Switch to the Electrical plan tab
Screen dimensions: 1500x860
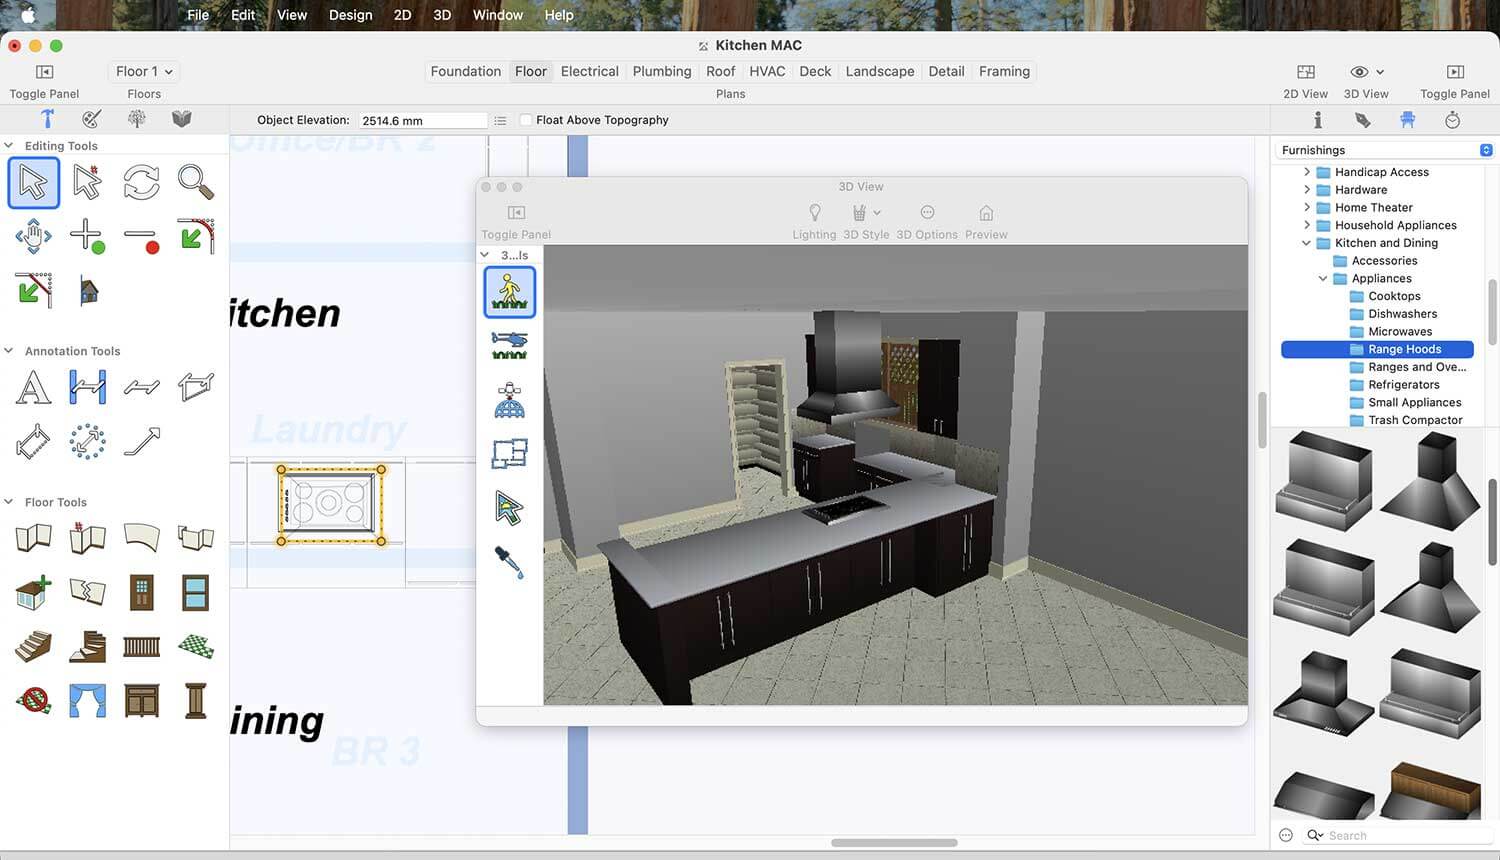click(589, 72)
